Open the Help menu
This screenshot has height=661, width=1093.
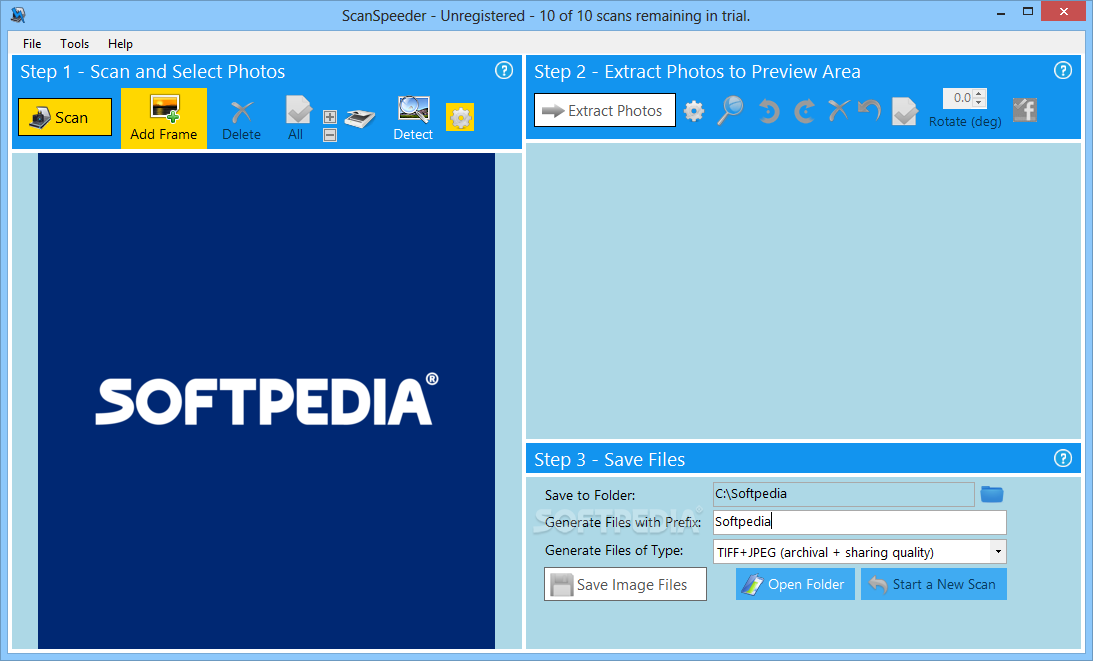[x=120, y=43]
